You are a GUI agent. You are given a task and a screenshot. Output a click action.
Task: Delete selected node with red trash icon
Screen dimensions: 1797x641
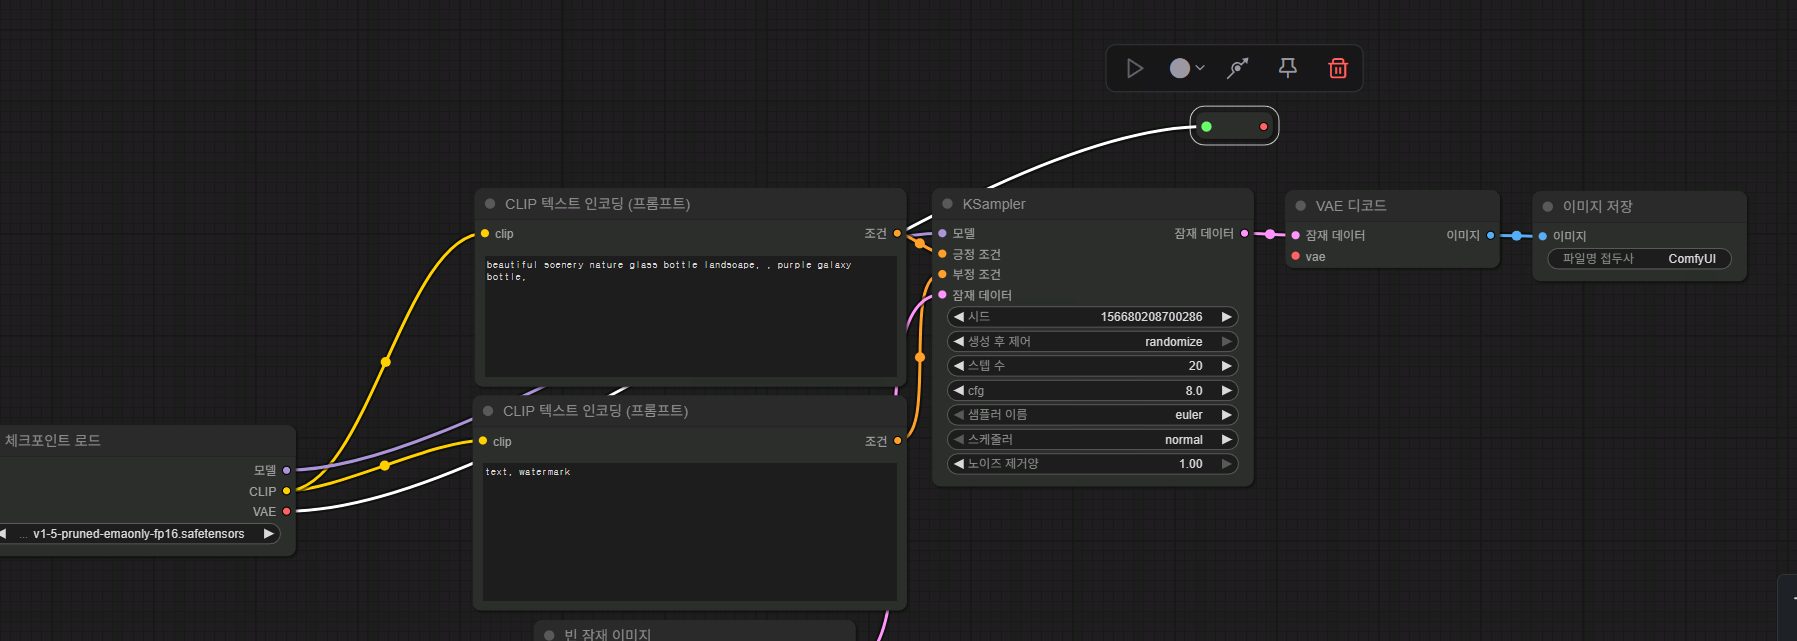1338,68
